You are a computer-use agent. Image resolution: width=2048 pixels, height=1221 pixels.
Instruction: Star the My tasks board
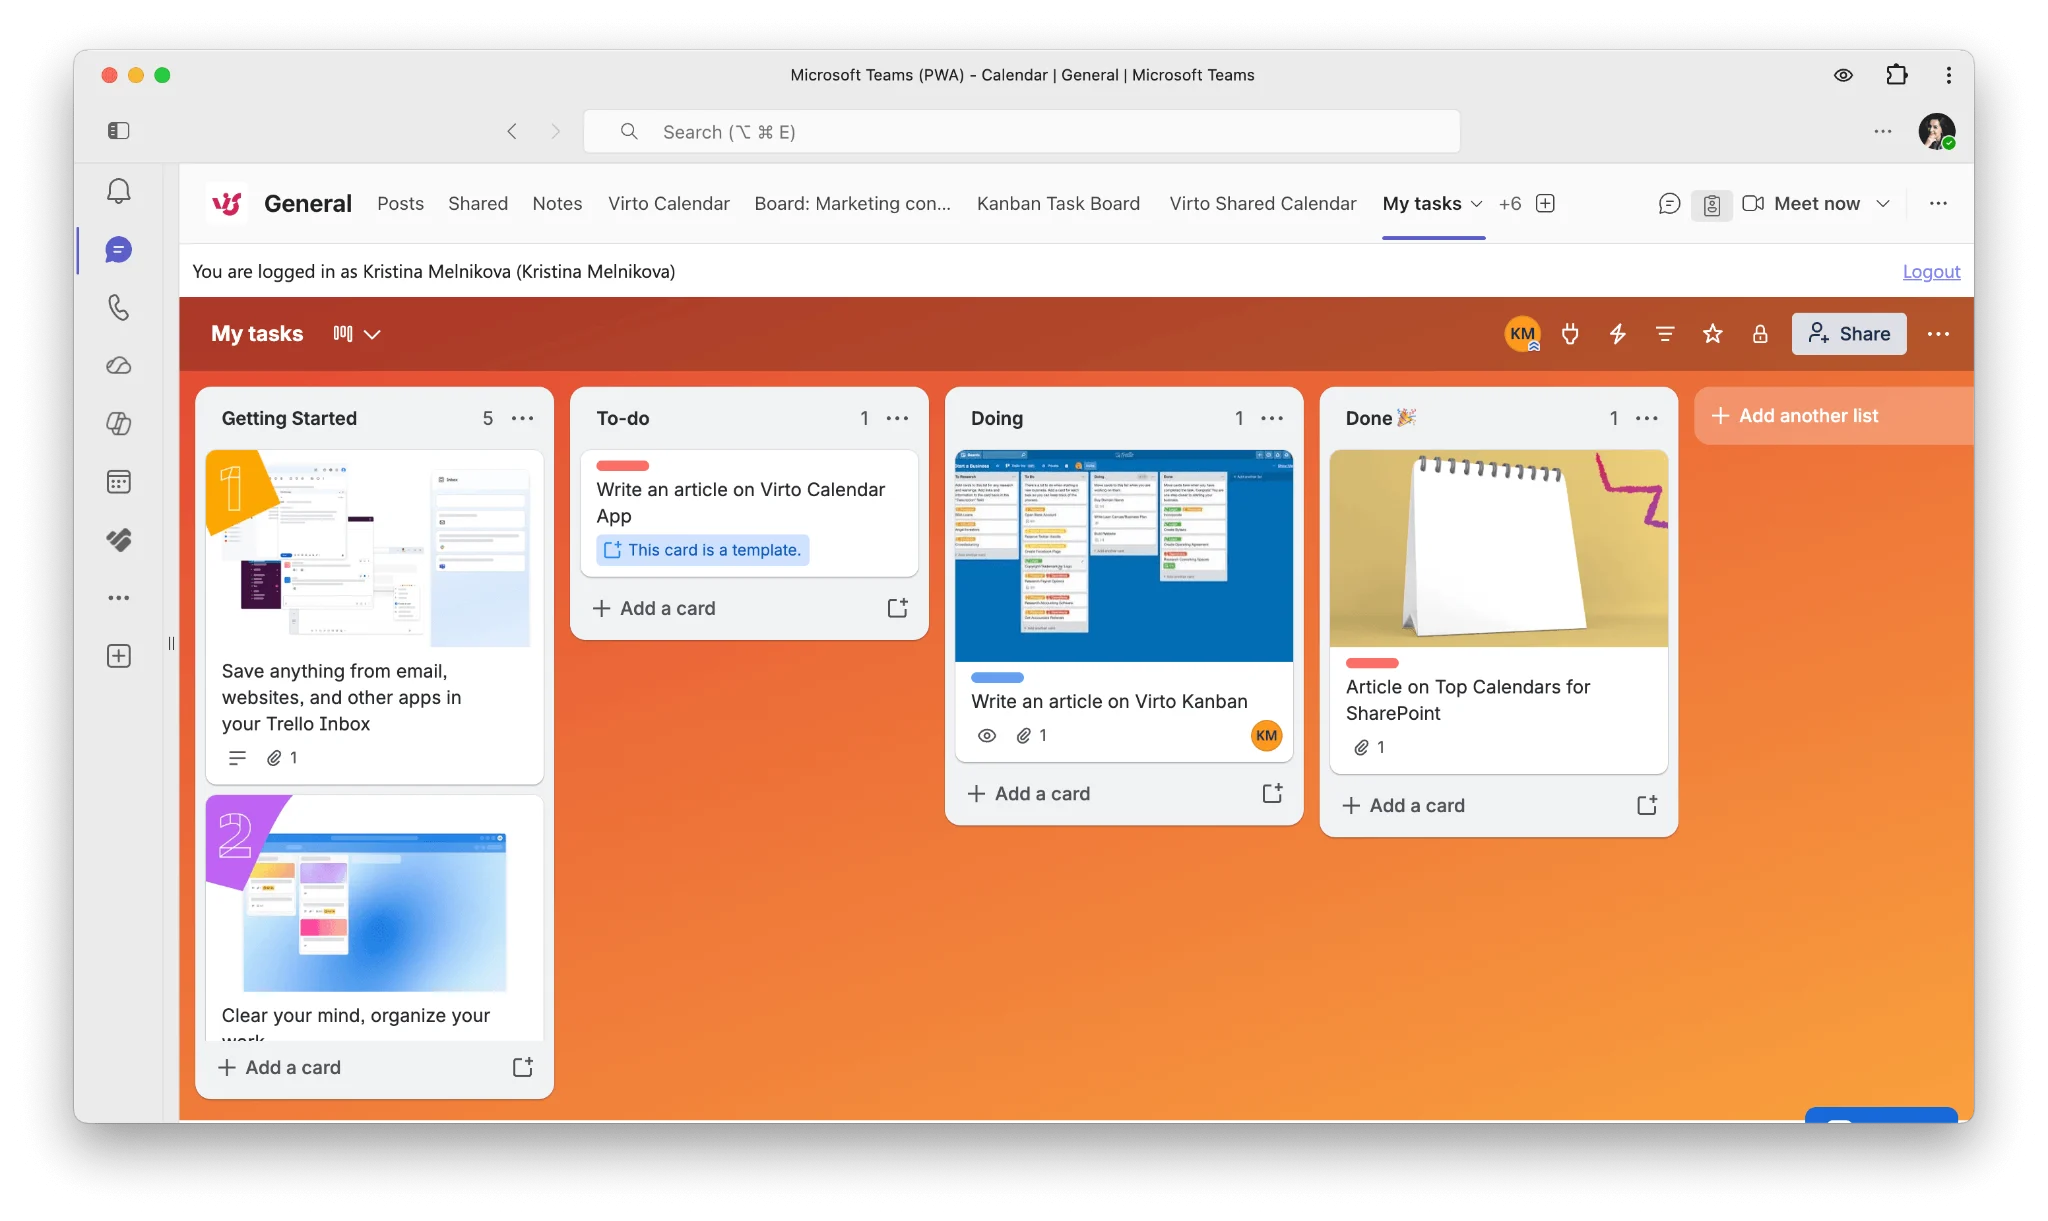click(1713, 334)
